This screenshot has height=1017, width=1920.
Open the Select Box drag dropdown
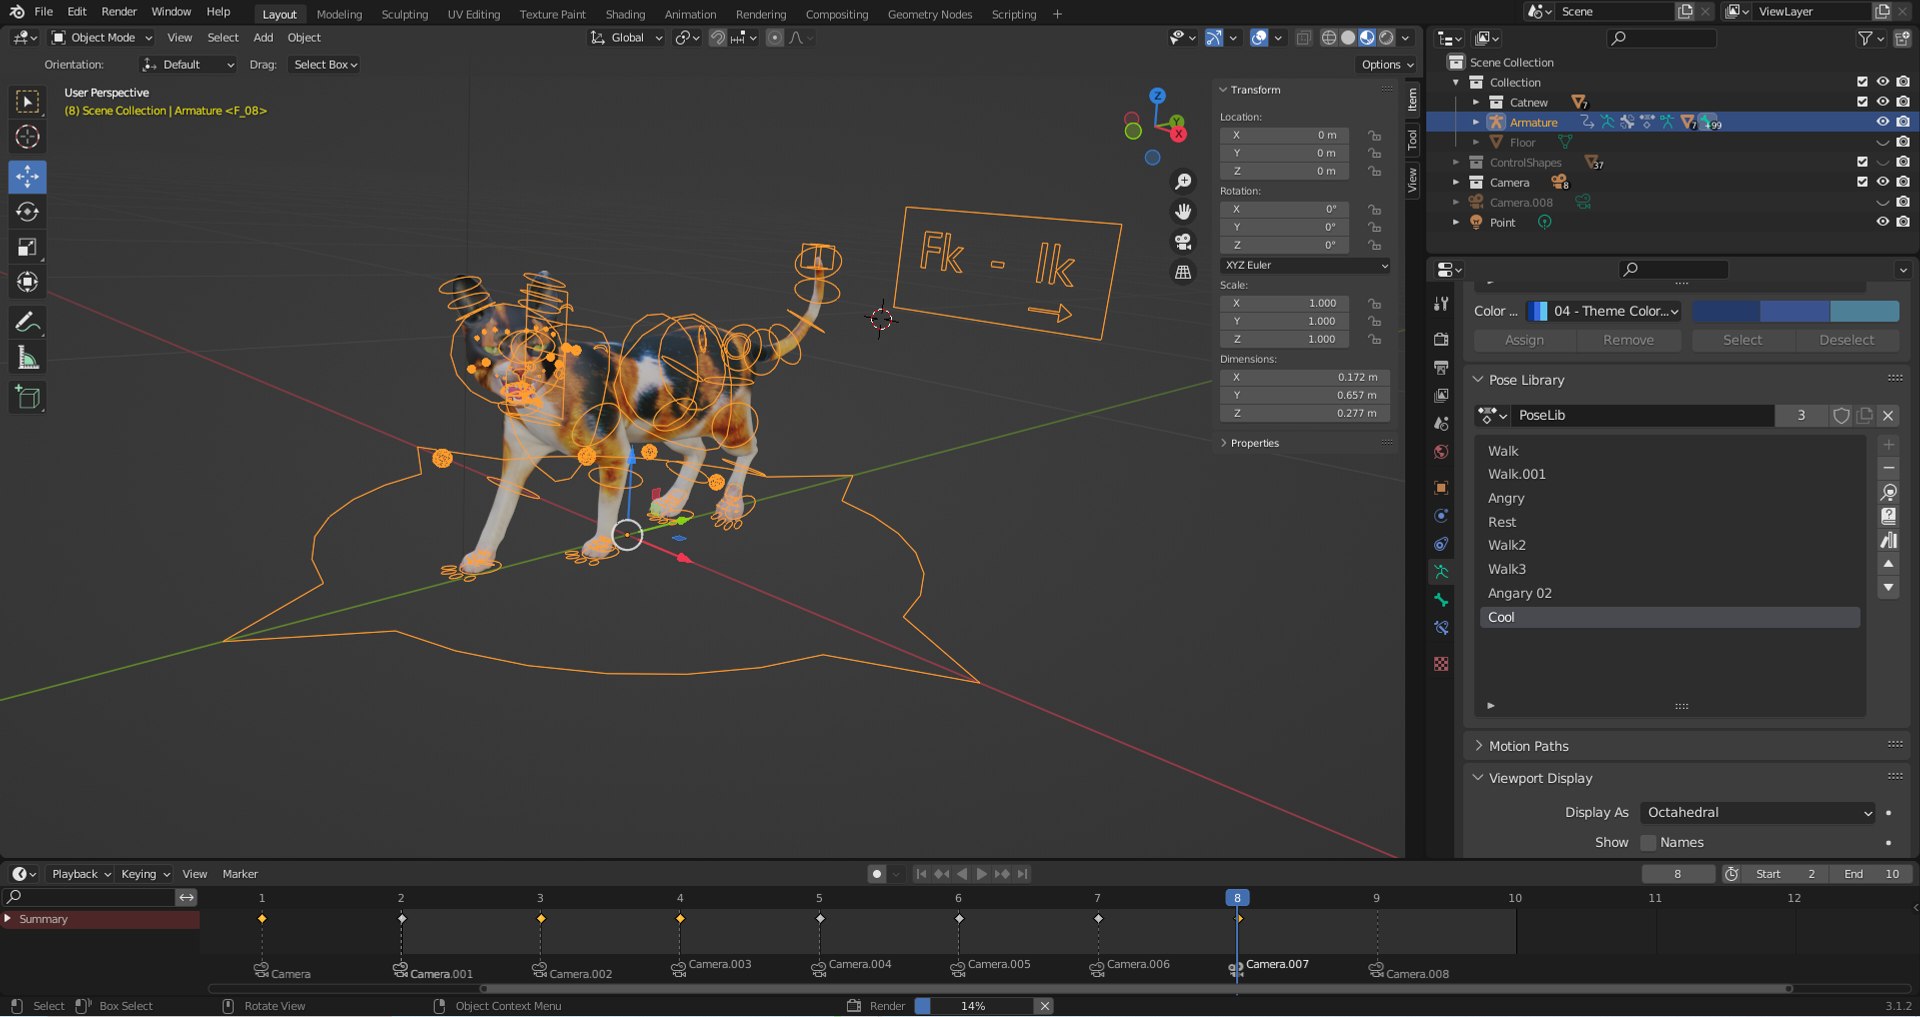[325, 64]
